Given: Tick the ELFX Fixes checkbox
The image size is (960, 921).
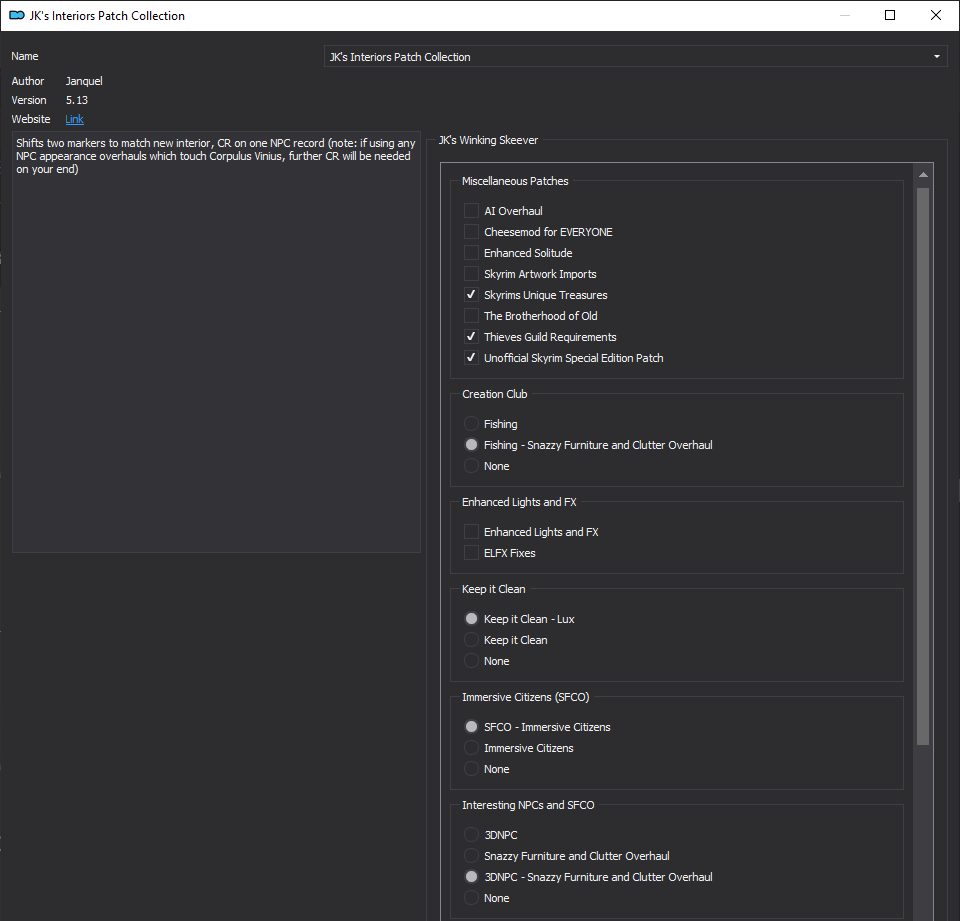Looking at the screenshot, I should pos(471,553).
